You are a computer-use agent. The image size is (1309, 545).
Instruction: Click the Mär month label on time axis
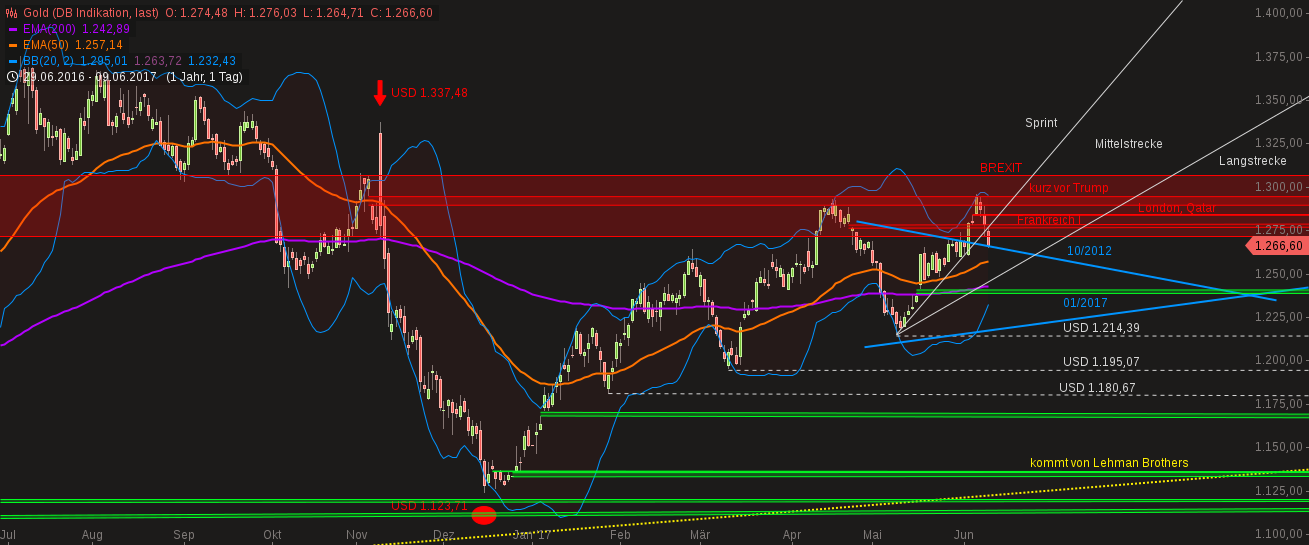click(x=700, y=535)
